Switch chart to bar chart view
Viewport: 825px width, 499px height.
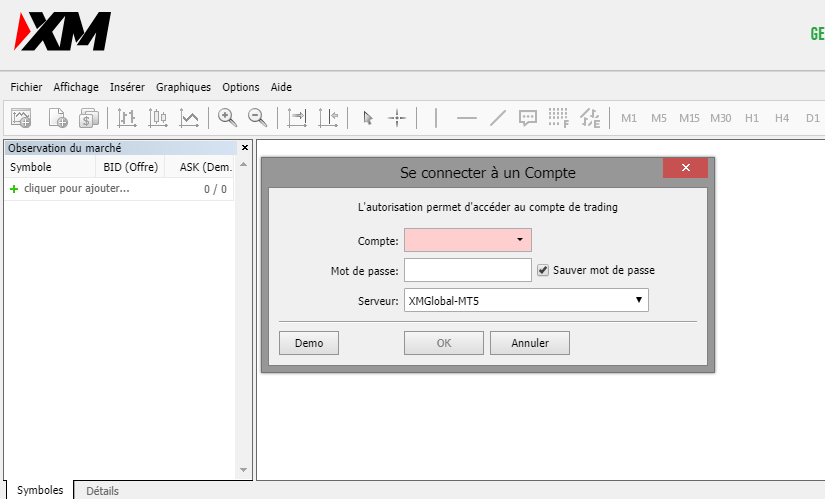tap(127, 118)
